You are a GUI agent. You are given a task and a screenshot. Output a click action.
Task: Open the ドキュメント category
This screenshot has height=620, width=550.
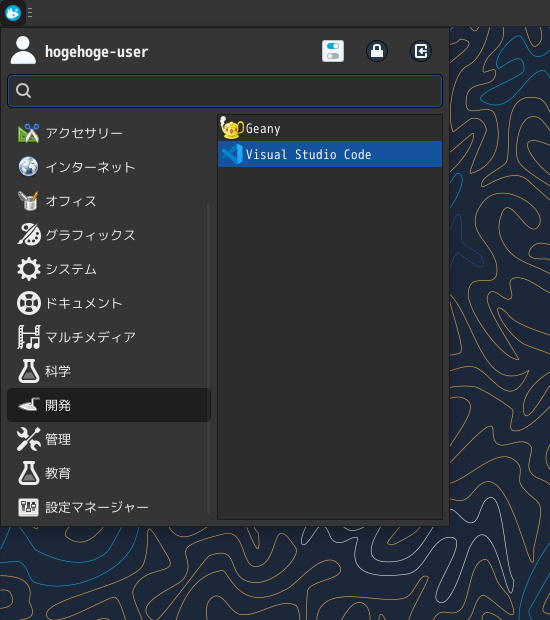[x=109, y=303]
